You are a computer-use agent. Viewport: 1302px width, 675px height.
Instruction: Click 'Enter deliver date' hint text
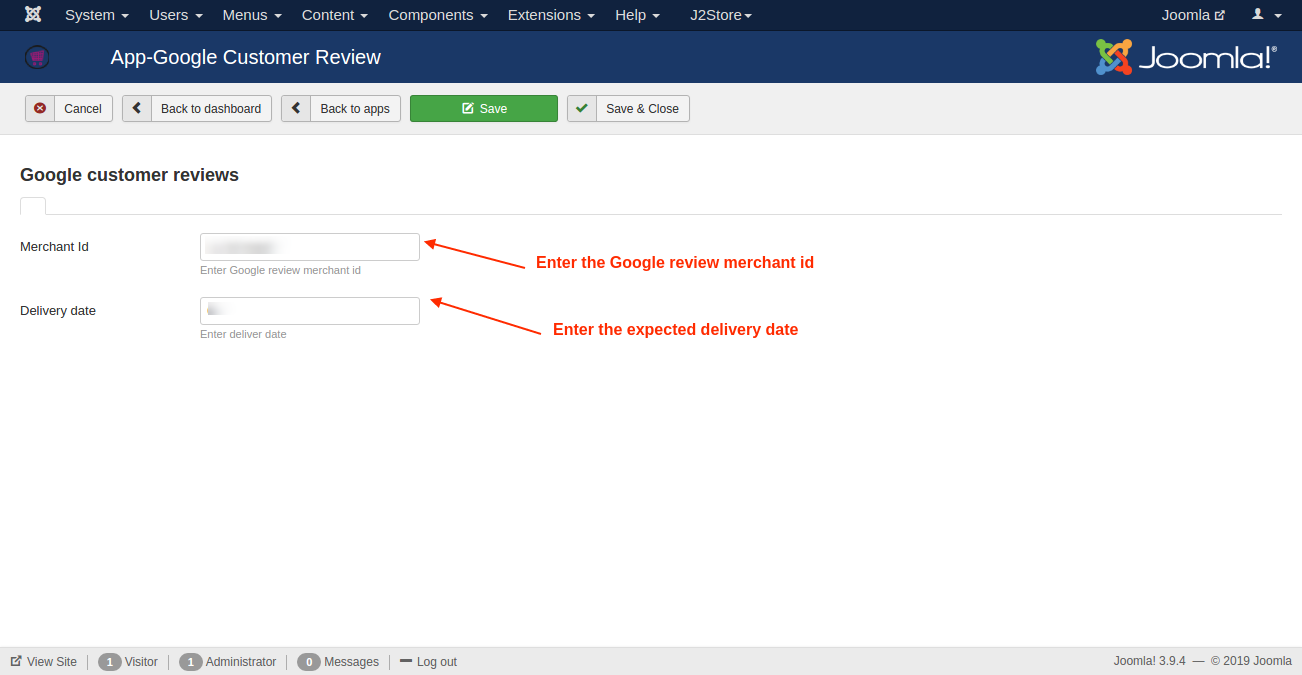pyautogui.click(x=243, y=335)
